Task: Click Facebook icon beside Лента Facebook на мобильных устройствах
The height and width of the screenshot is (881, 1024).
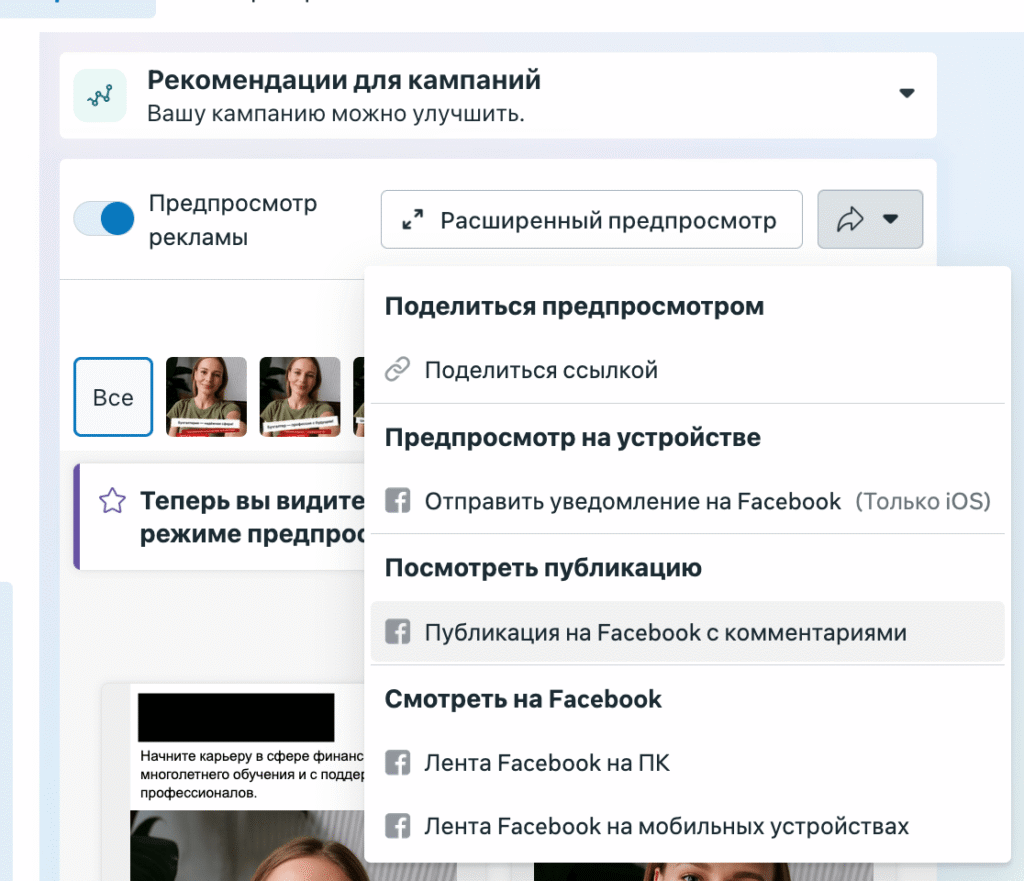Action: (398, 826)
